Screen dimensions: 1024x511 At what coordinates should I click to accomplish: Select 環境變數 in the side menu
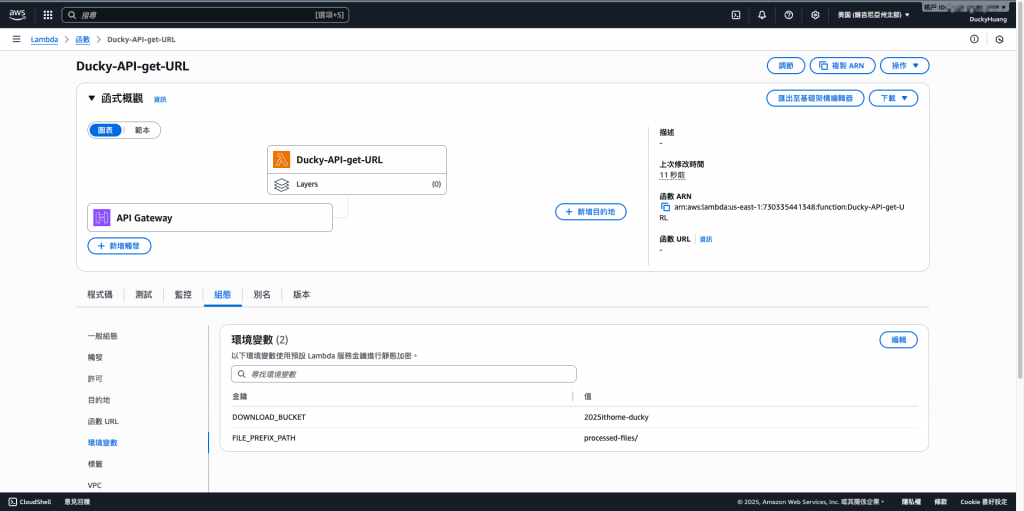click(103, 442)
